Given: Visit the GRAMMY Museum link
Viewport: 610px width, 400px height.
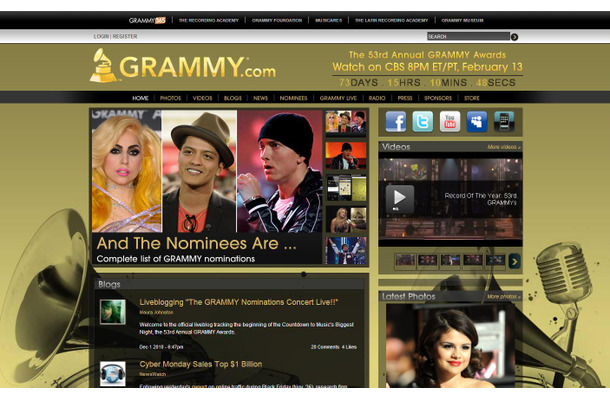Looking at the screenshot, I should [462, 20].
